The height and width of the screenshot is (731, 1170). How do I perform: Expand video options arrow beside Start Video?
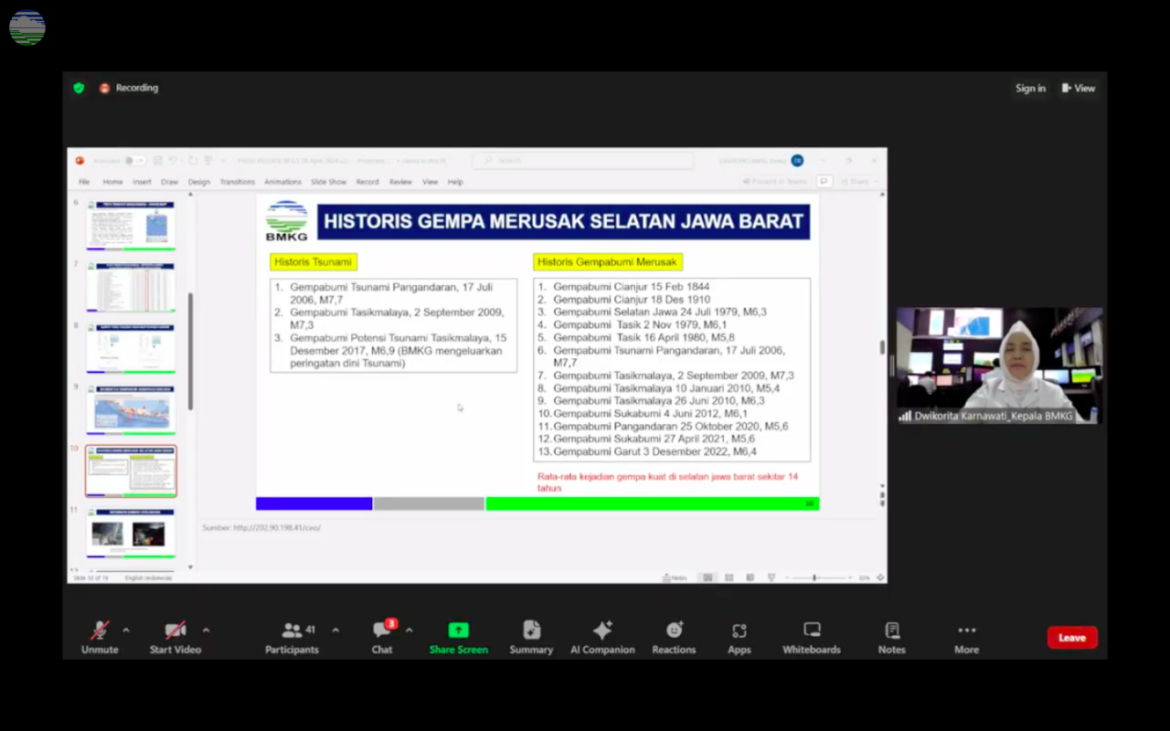[x=206, y=631]
